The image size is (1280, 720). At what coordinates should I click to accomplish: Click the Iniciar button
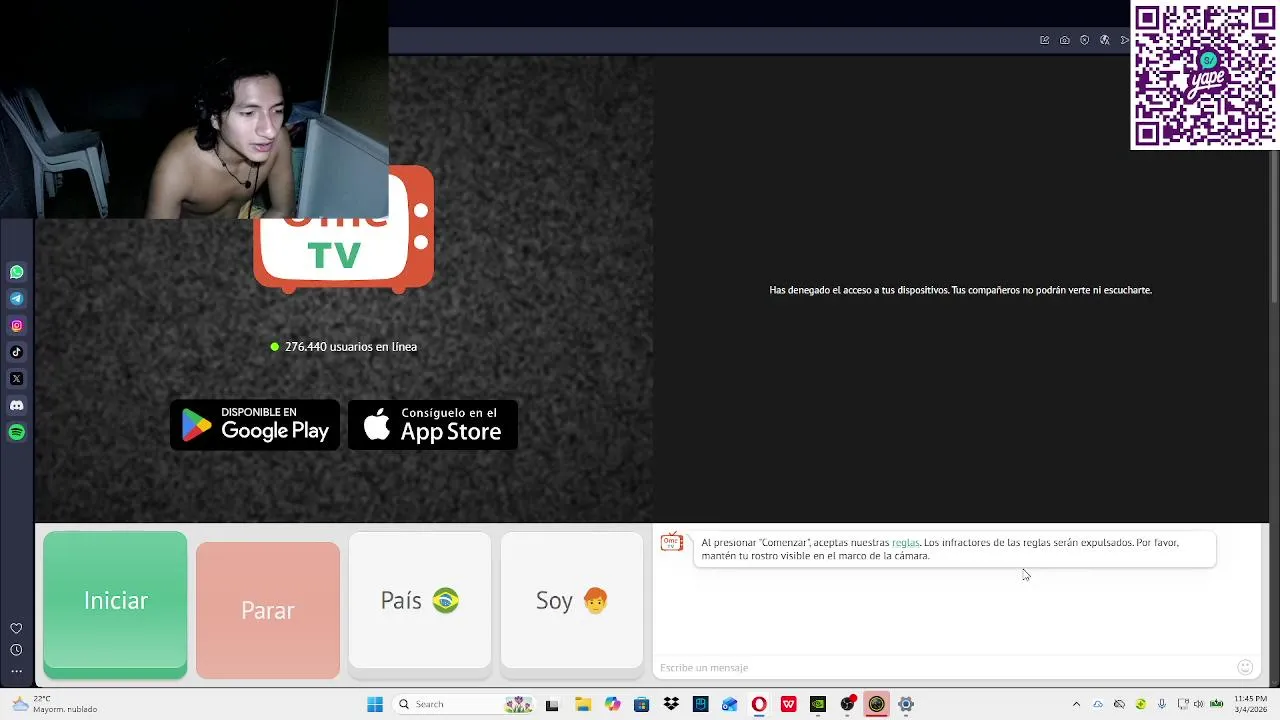115,605
